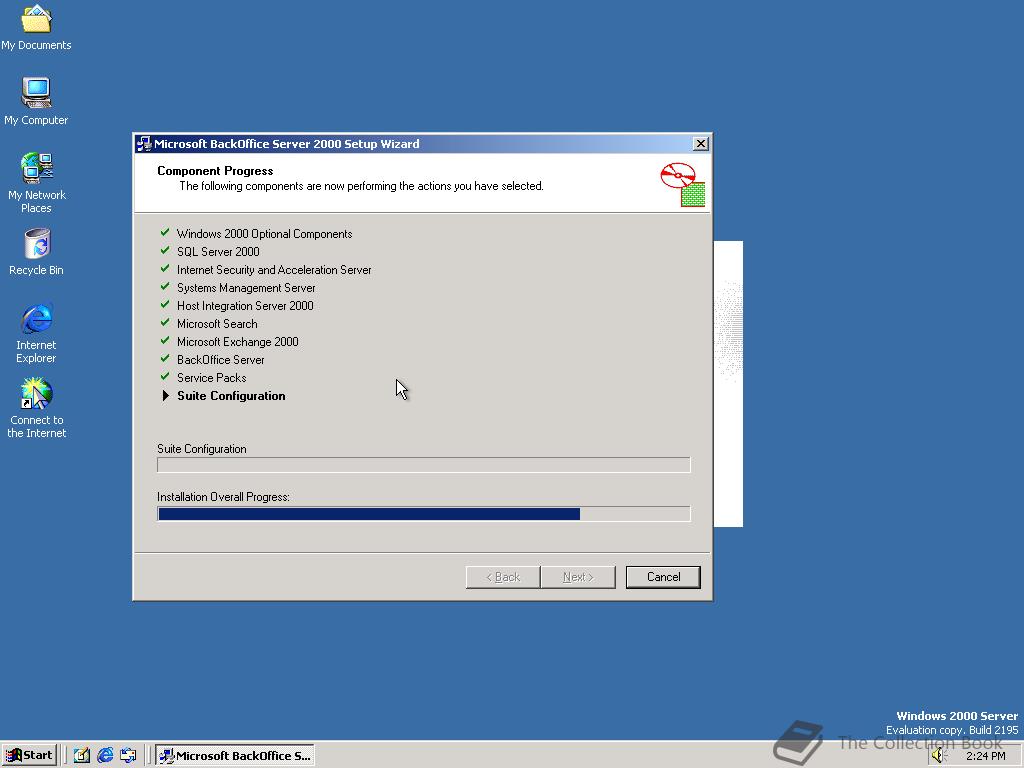Screen dimensions: 1024x768
Task: Click the Microsoft Search text
Action: tap(217, 324)
